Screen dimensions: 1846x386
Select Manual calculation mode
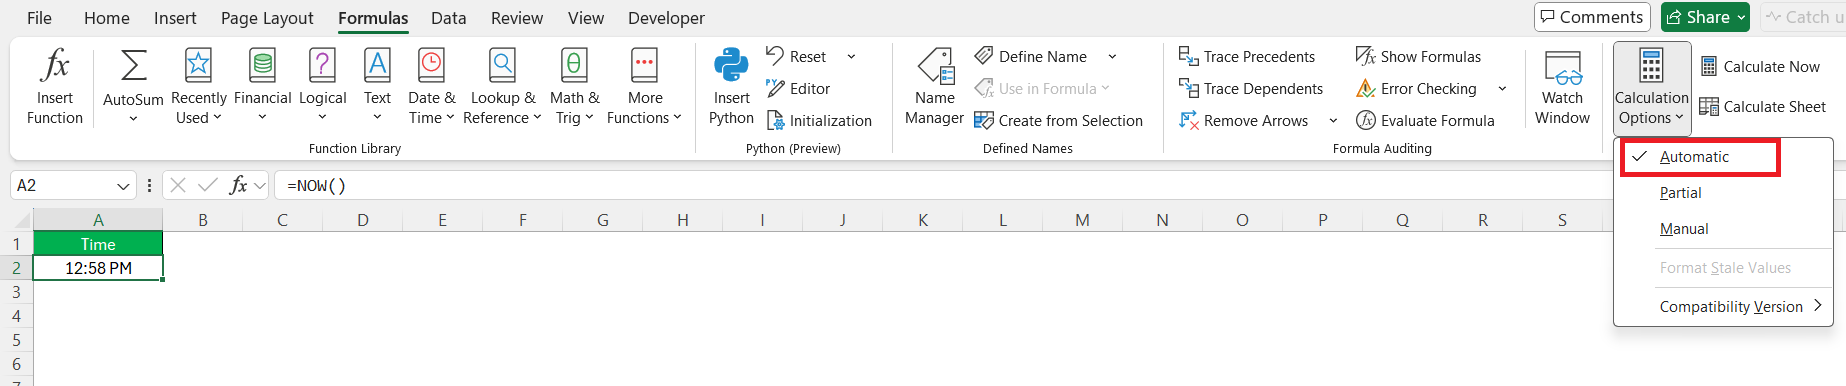click(x=1723, y=229)
